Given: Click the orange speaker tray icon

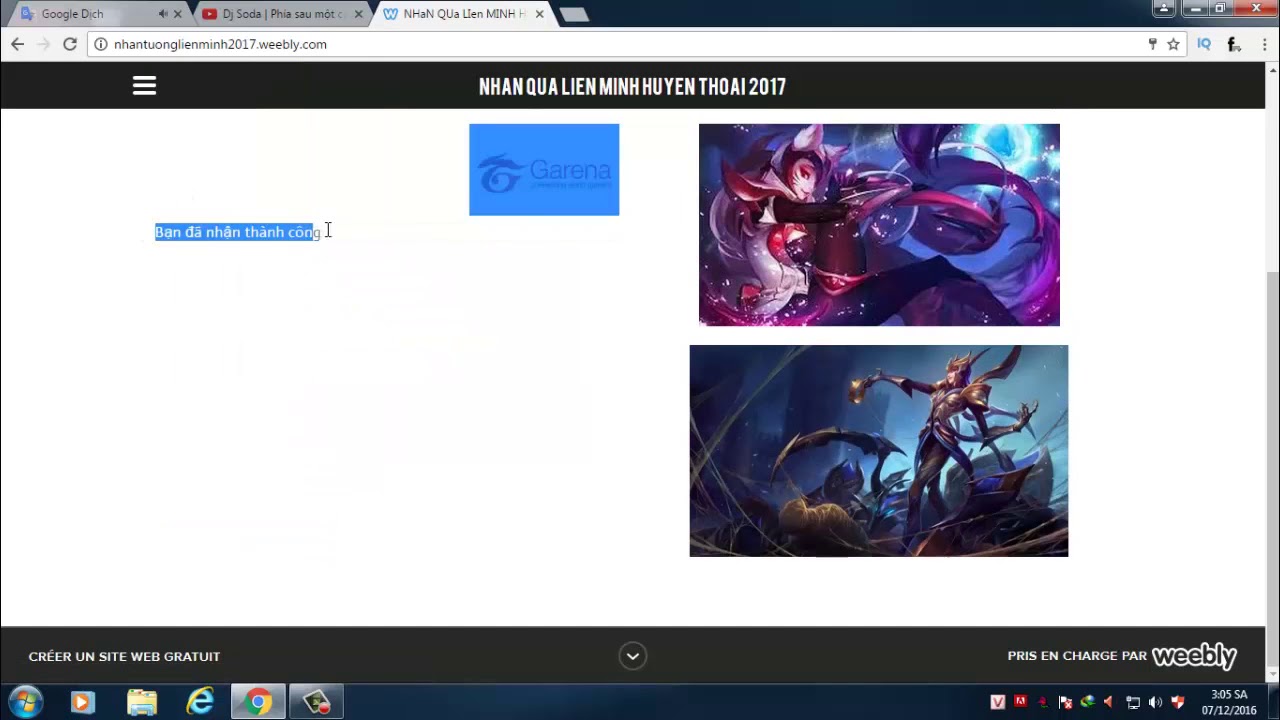Looking at the screenshot, I should [1109, 702].
